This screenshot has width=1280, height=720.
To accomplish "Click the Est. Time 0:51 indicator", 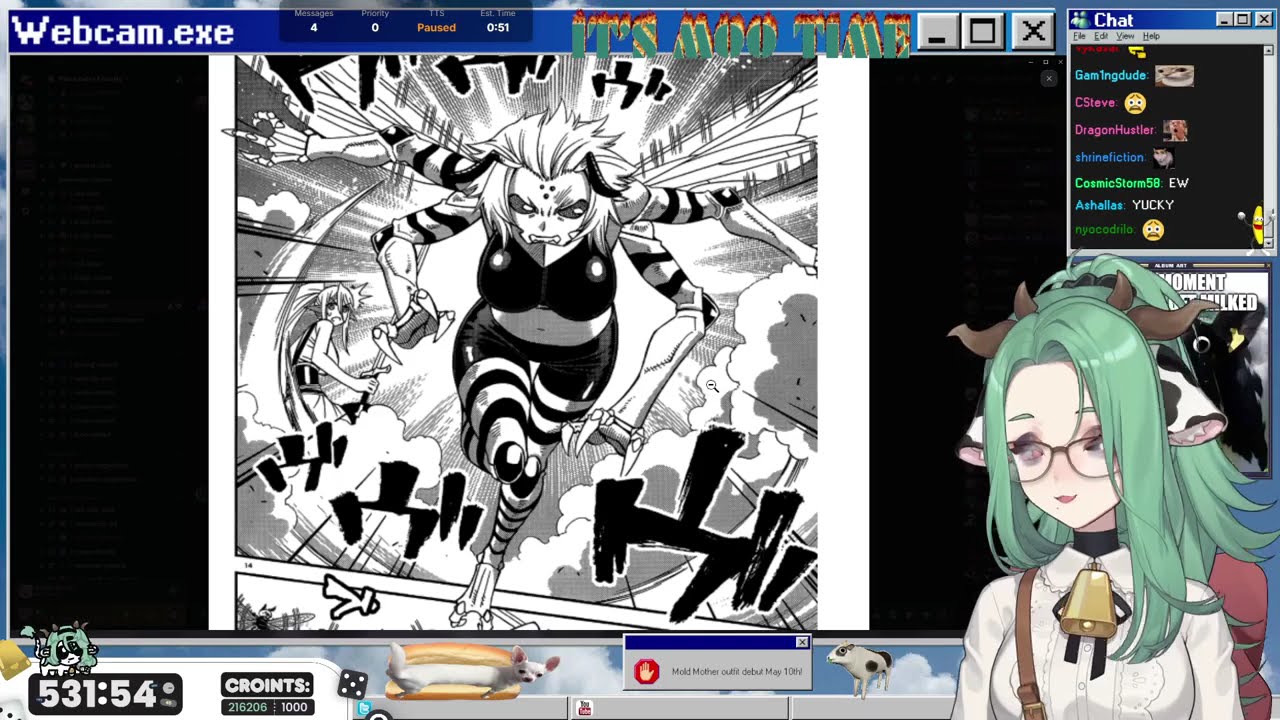I will pos(497,21).
